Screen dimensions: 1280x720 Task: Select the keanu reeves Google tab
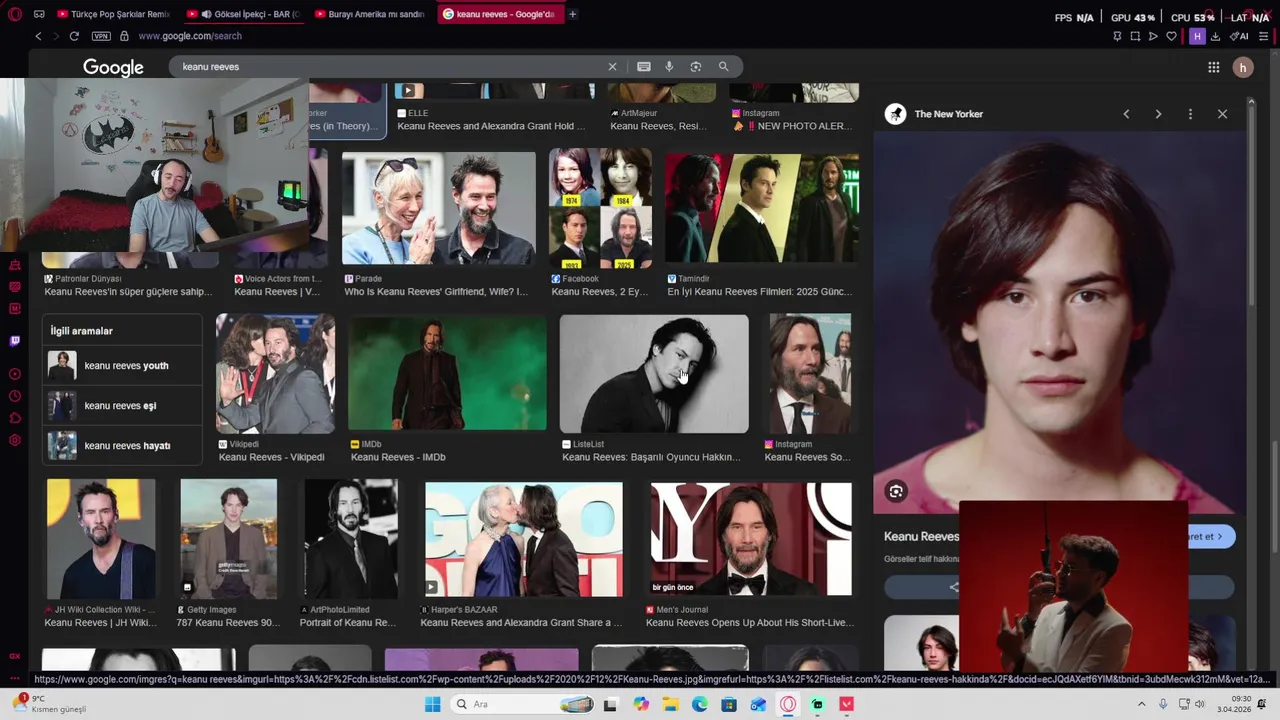(499, 14)
